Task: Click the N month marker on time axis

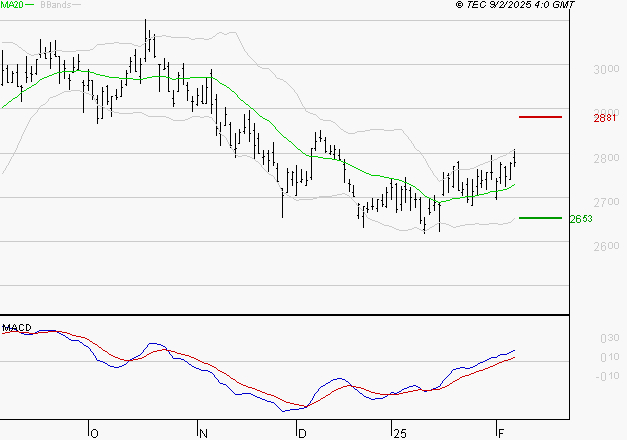Action: [203, 434]
